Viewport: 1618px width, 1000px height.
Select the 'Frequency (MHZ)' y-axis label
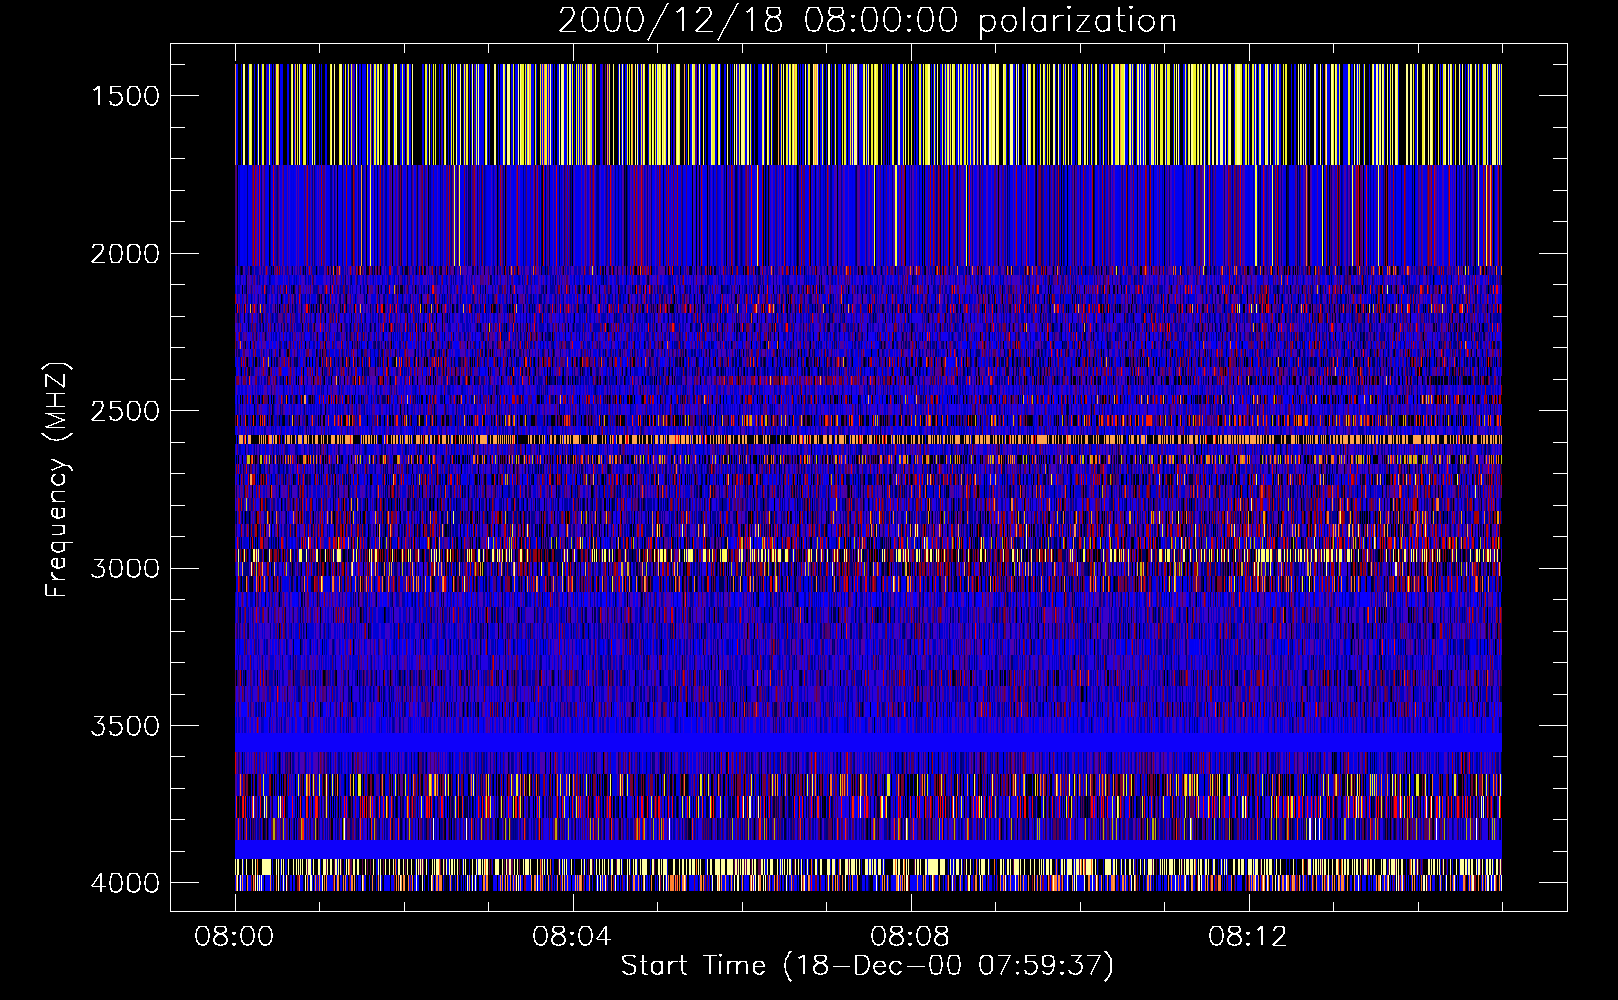pos(58,480)
